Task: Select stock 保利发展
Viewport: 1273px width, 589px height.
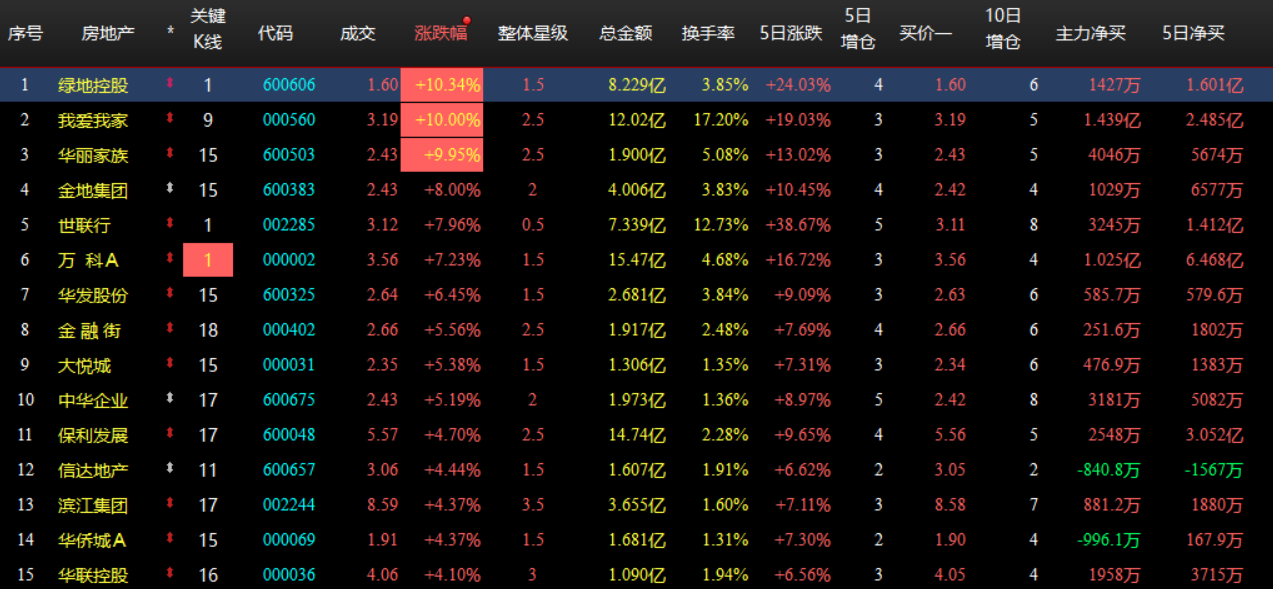Action: pyautogui.click(x=93, y=435)
